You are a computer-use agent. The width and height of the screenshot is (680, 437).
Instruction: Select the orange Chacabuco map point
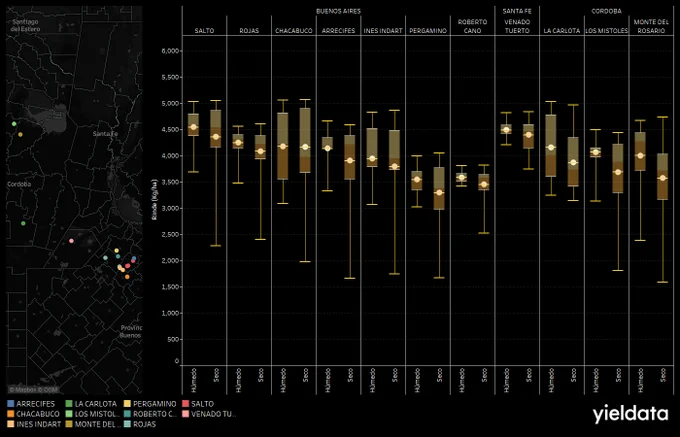pos(127,277)
